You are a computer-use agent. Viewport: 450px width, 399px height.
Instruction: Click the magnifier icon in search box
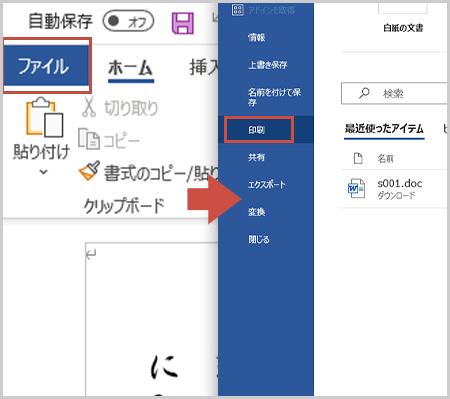coord(364,93)
